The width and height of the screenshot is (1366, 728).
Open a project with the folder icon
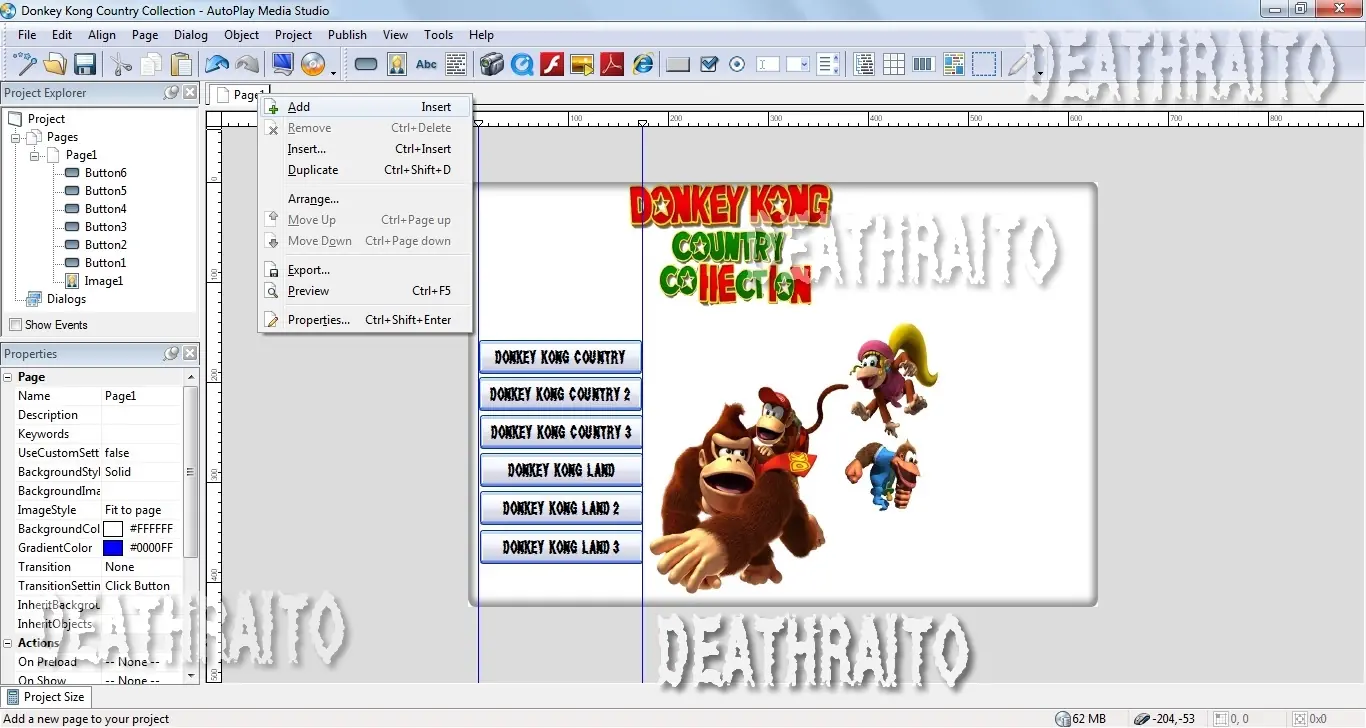click(54, 65)
